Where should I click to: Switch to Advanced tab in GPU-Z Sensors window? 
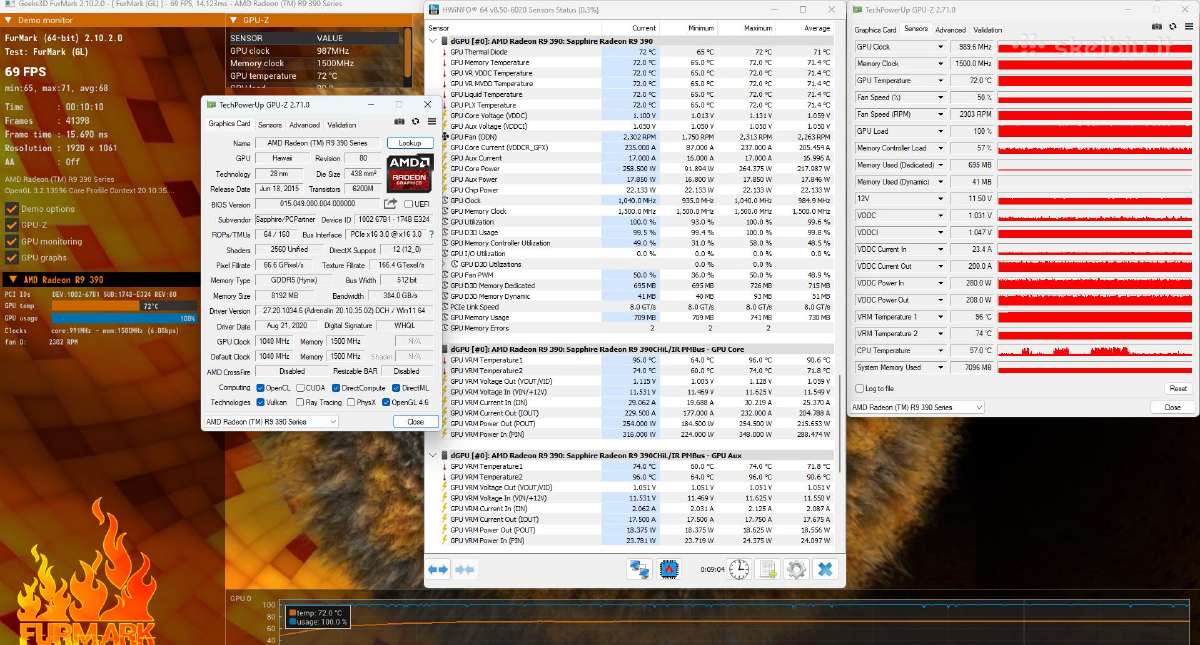pyautogui.click(x=950, y=30)
